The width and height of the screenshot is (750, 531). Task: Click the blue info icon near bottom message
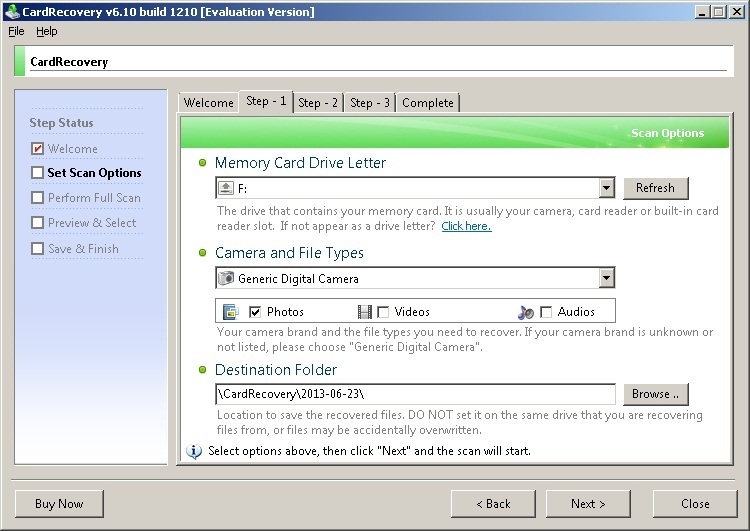194,451
